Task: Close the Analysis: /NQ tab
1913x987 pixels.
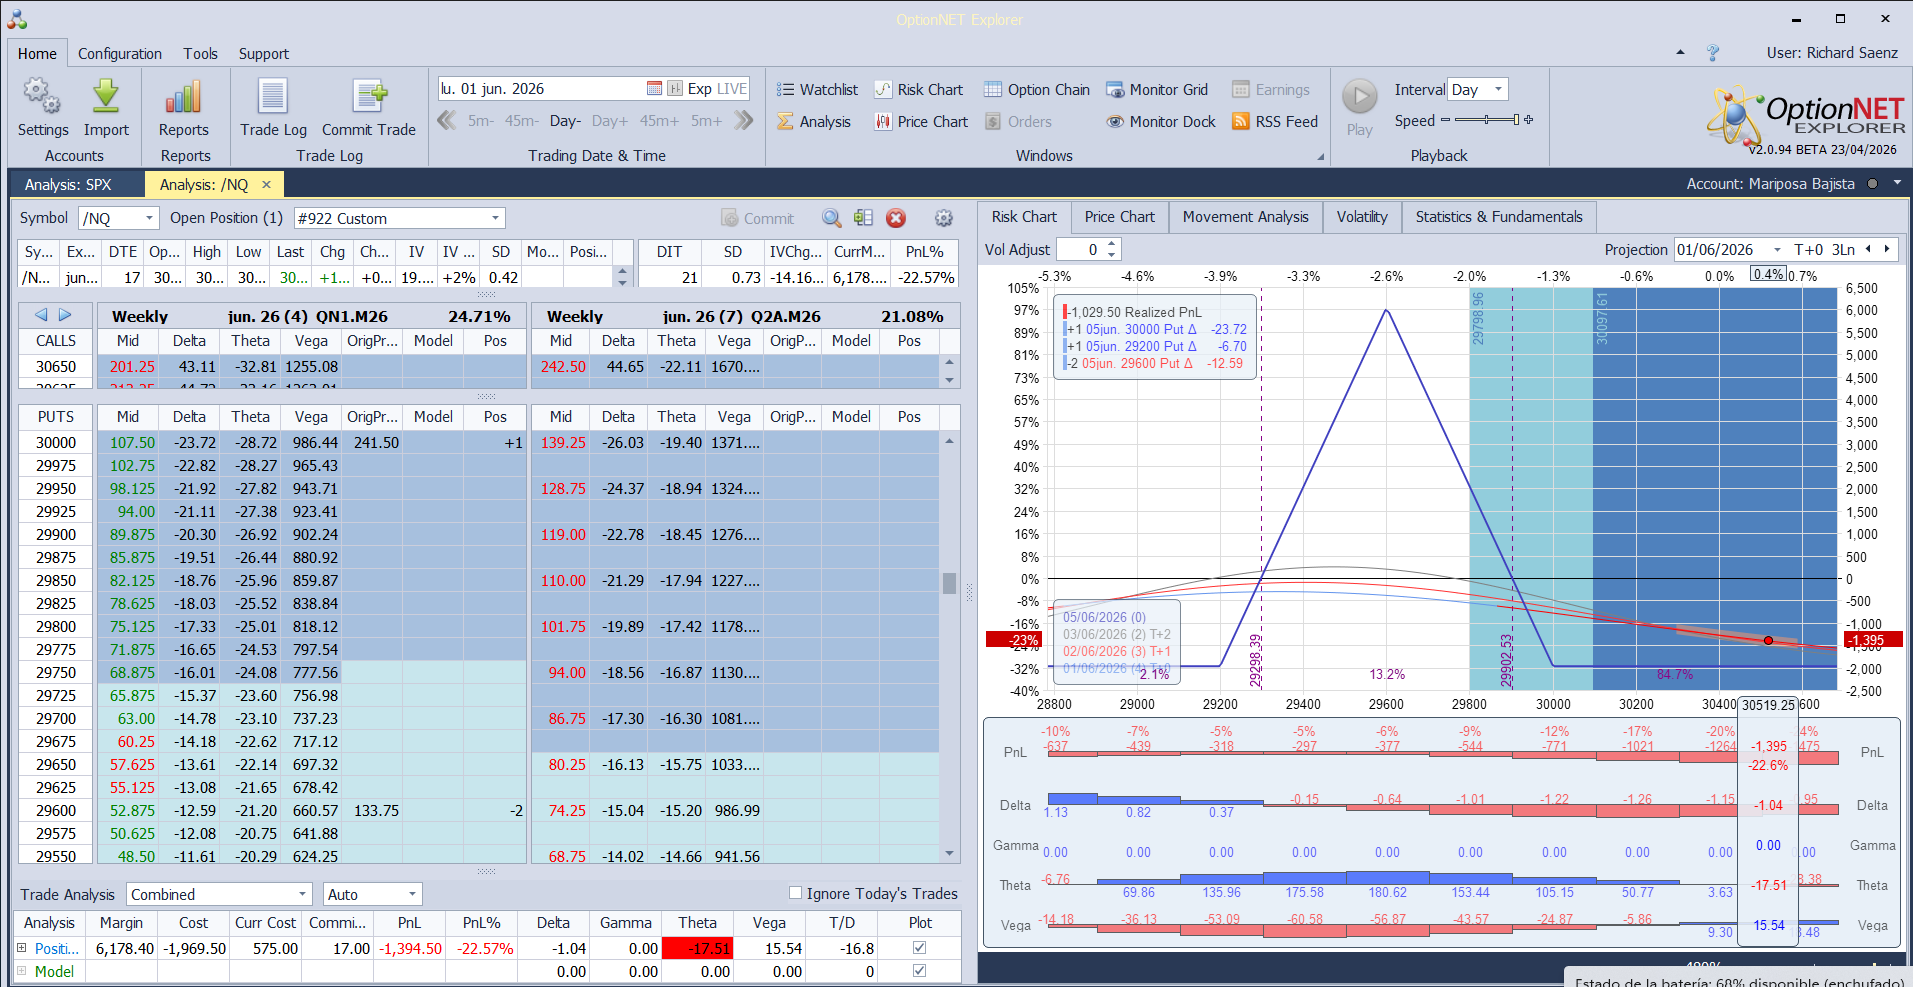Action: coord(266,185)
